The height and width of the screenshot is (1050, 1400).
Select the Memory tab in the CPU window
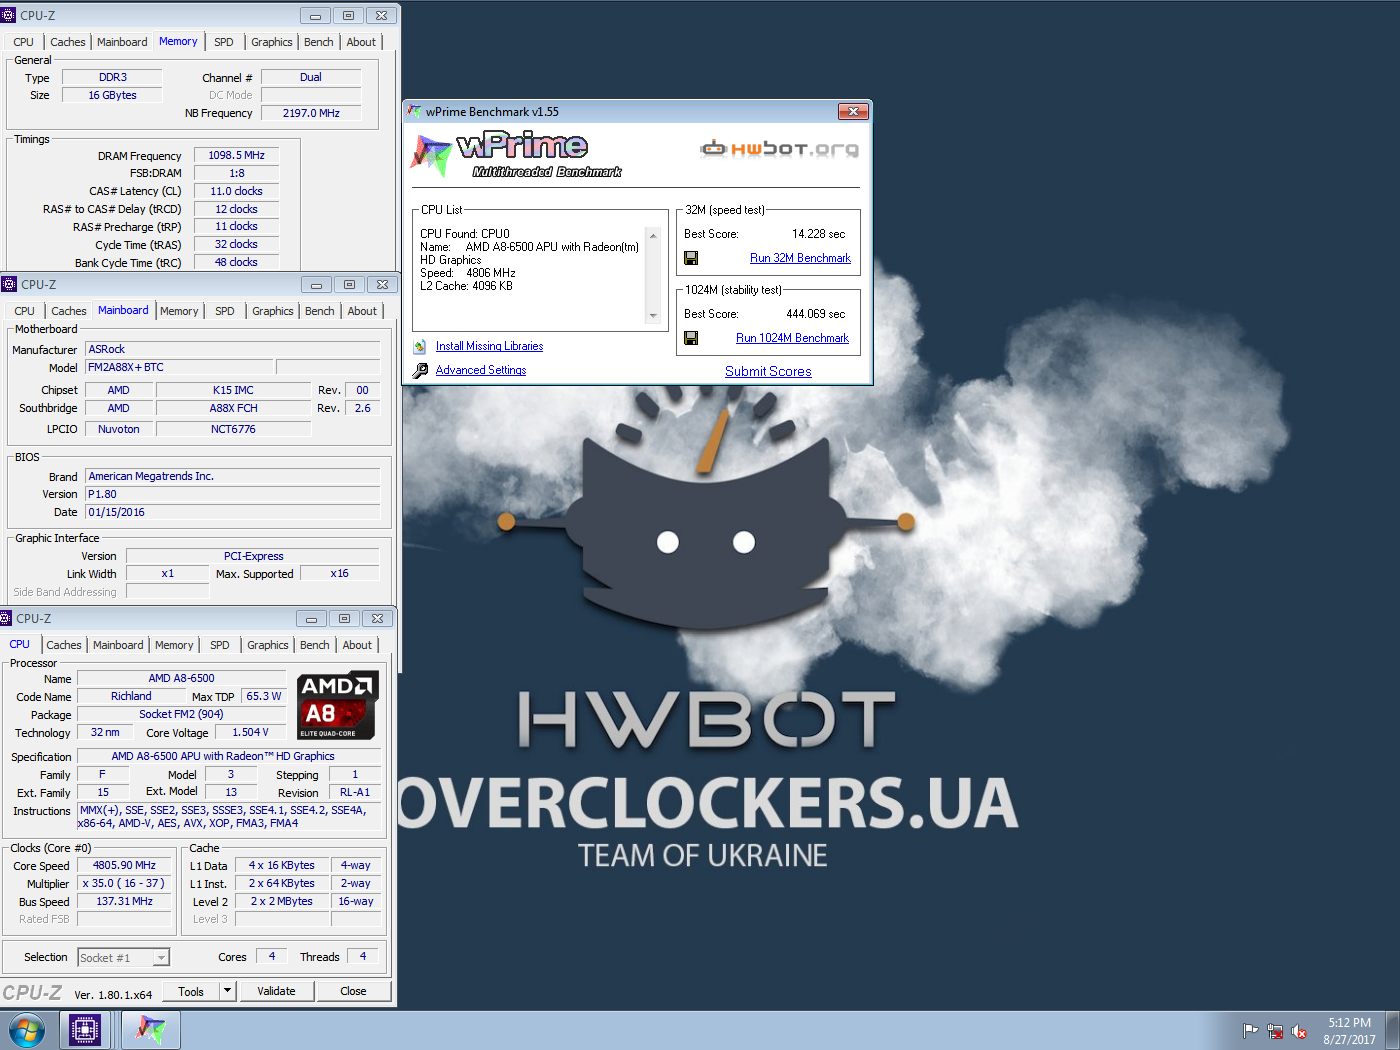[174, 645]
